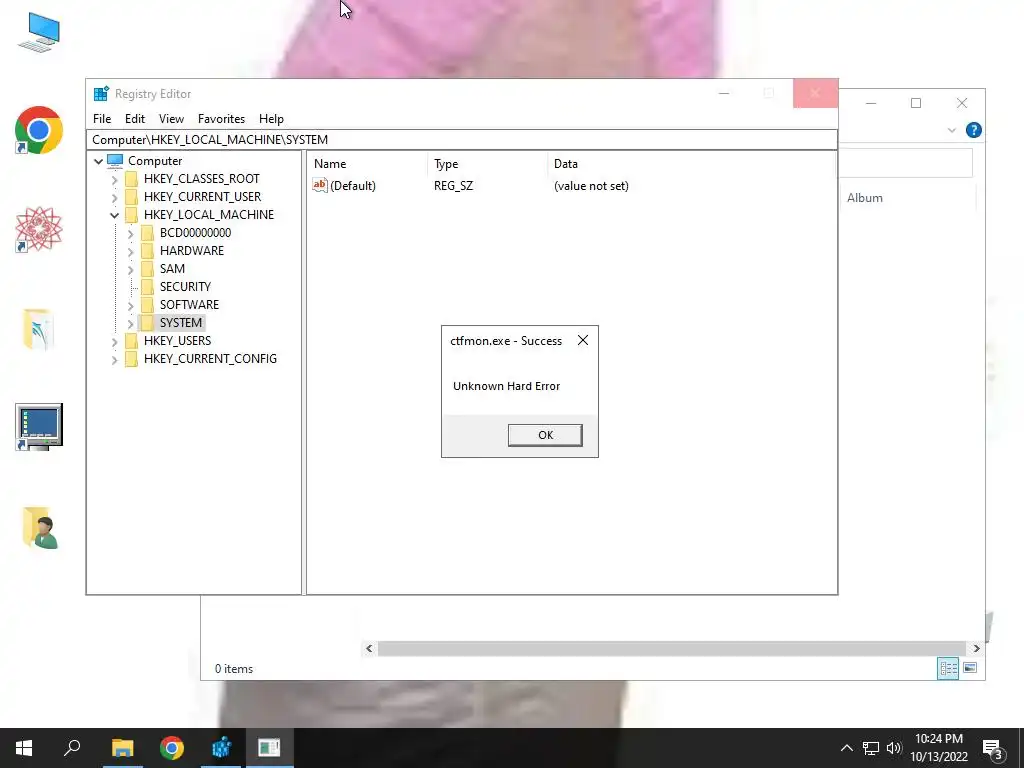Open the File menu
The image size is (1024, 768).
[x=102, y=119]
